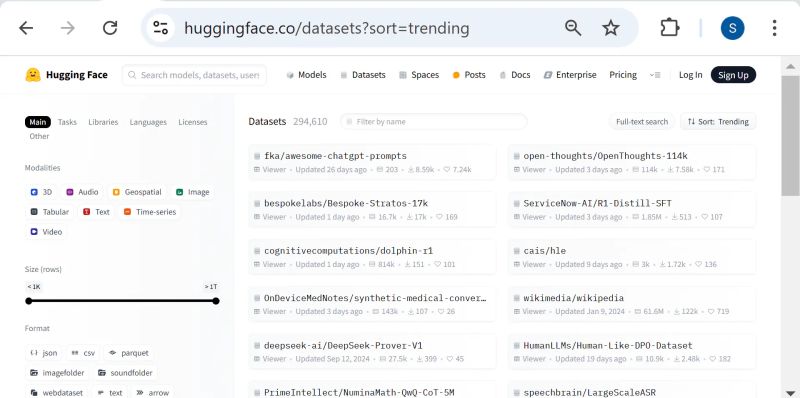The height and width of the screenshot is (398, 800).
Task: Open Posts in the navigation bar
Action: [x=469, y=75]
